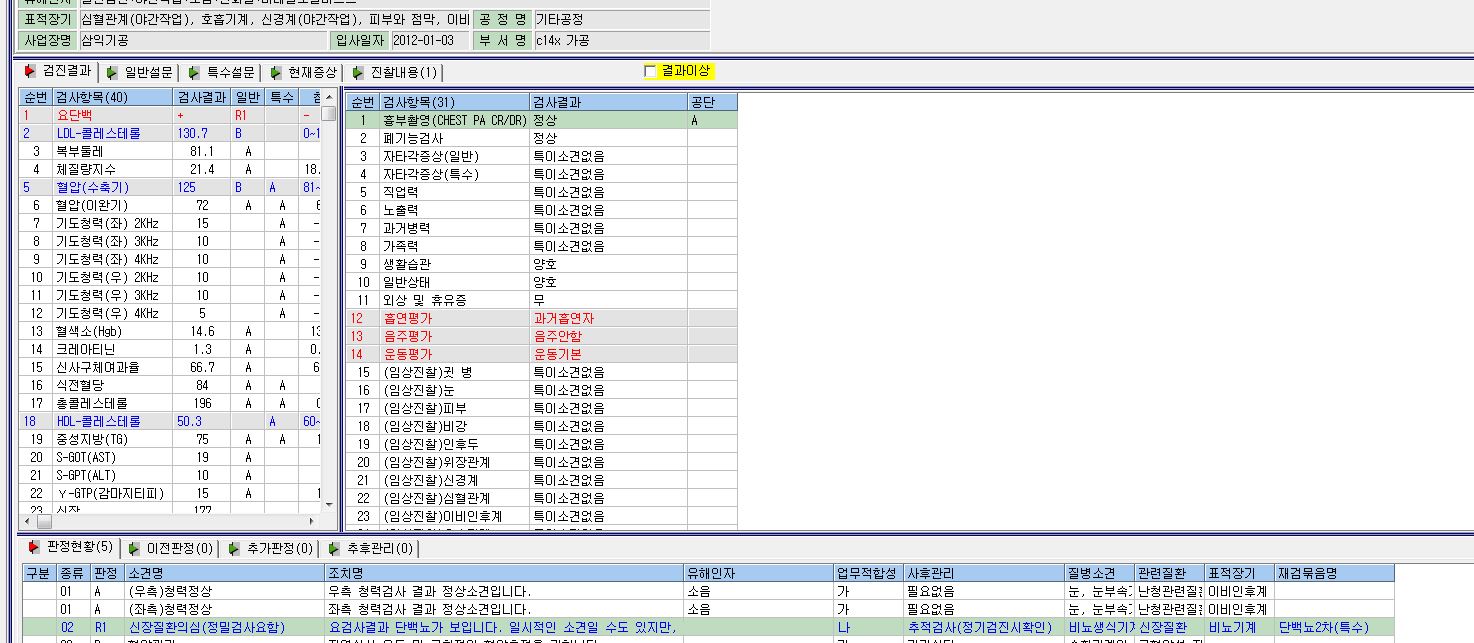Viewport: 1474px width, 643px height.
Task: Click the green arrow icon beside 현재증상
Action: pyautogui.click(x=276, y=72)
